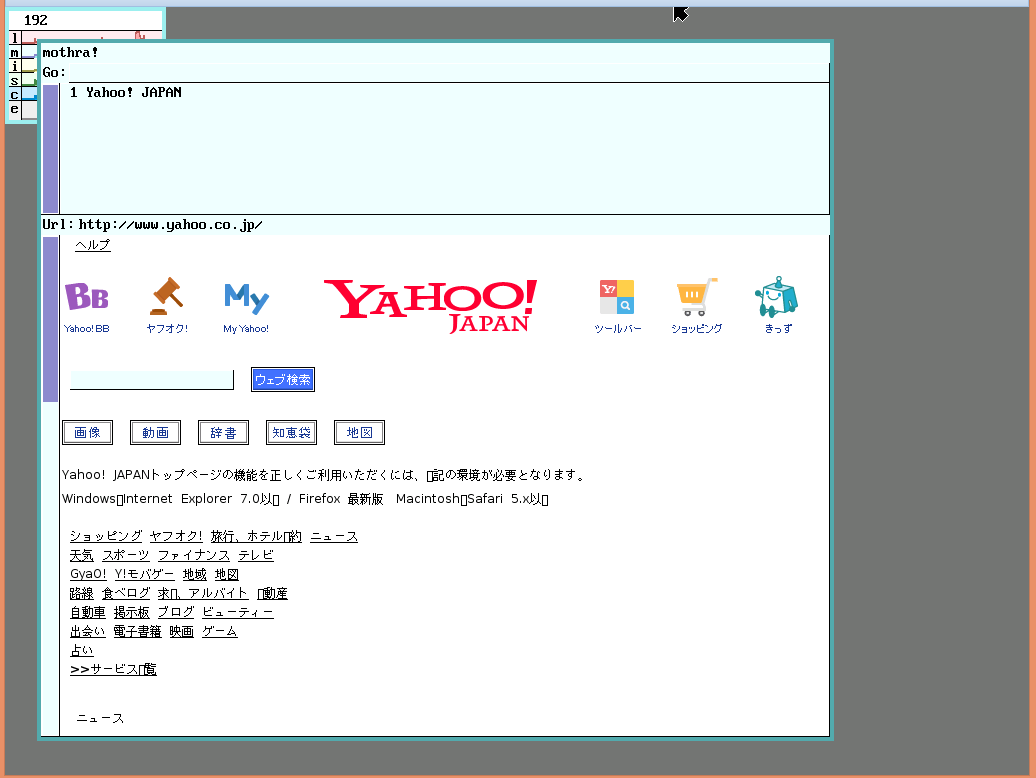This screenshot has width=1036, height=778.
Task: Open the 求人、アルバイト link
Action: click(x=203, y=593)
